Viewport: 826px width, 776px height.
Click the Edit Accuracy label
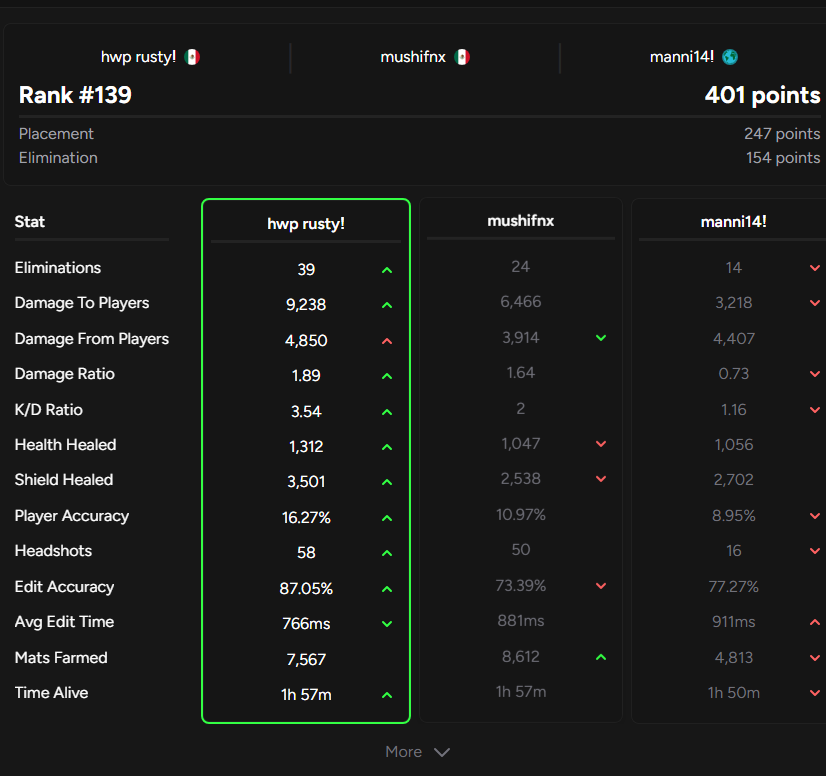click(x=64, y=587)
